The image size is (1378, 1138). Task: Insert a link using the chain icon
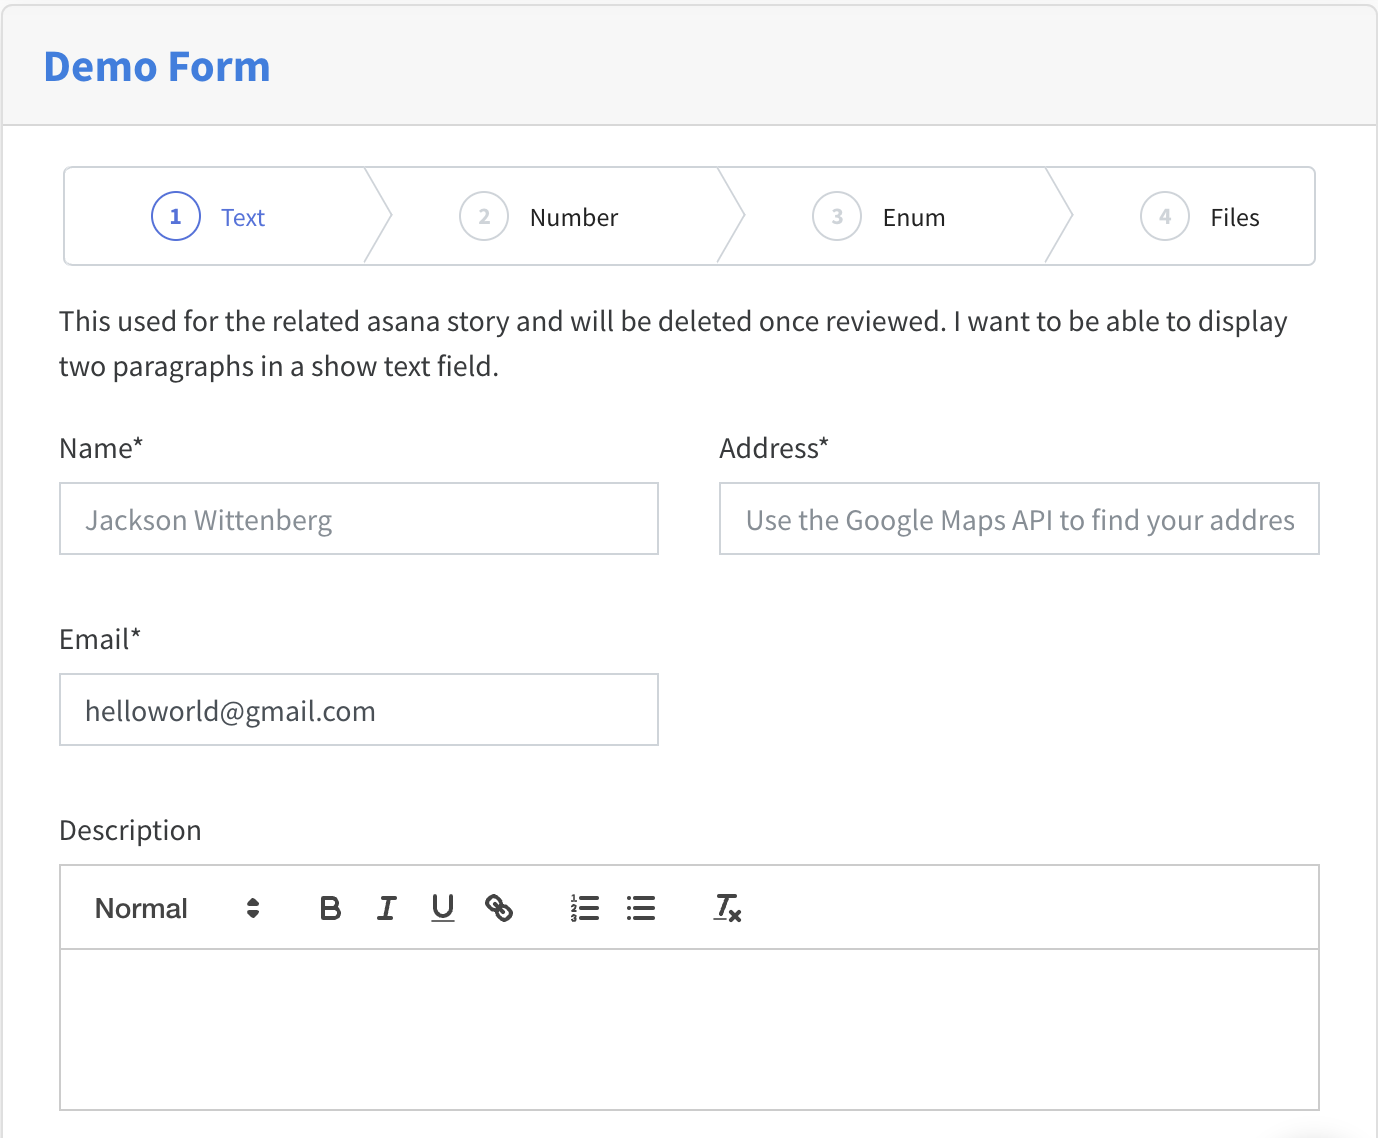499,908
